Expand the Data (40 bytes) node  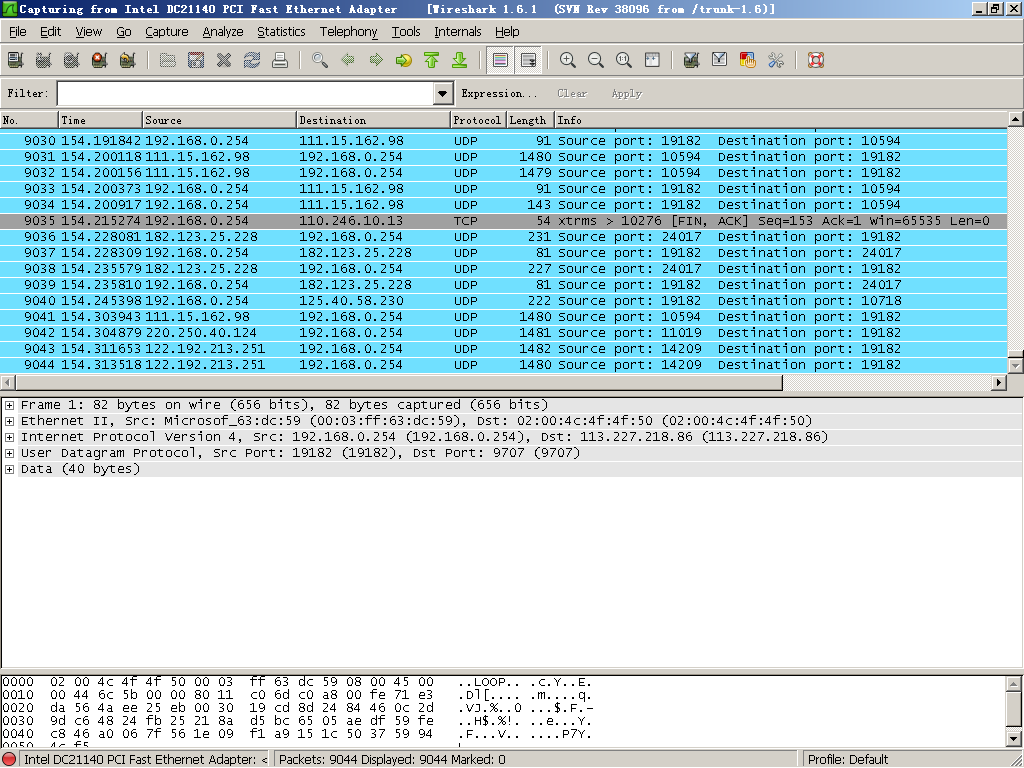(10, 469)
